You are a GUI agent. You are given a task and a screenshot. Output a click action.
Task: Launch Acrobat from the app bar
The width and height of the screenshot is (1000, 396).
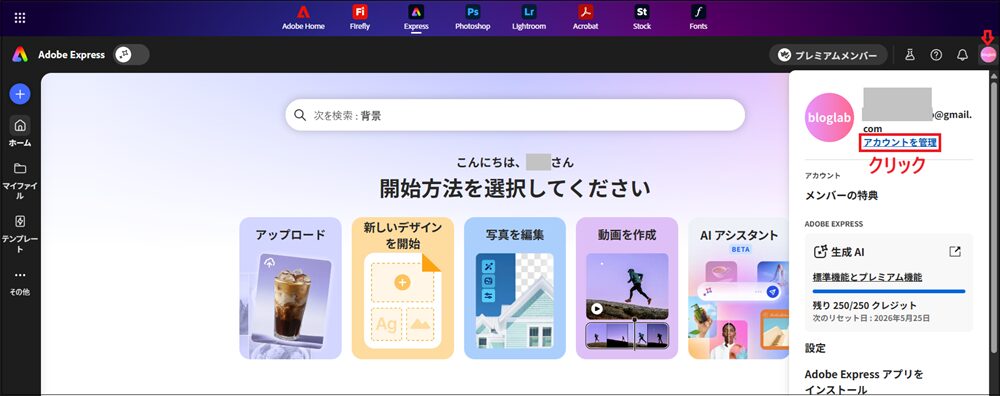[585, 18]
